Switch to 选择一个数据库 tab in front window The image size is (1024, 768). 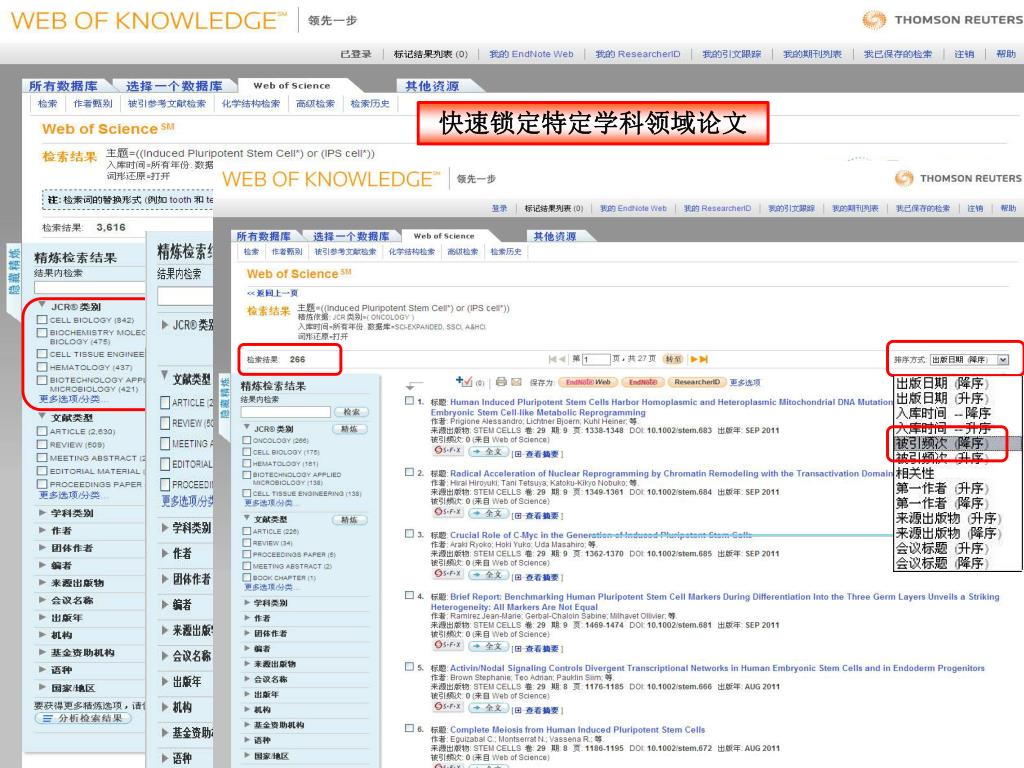pyautogui.click(x=351, y=236)
